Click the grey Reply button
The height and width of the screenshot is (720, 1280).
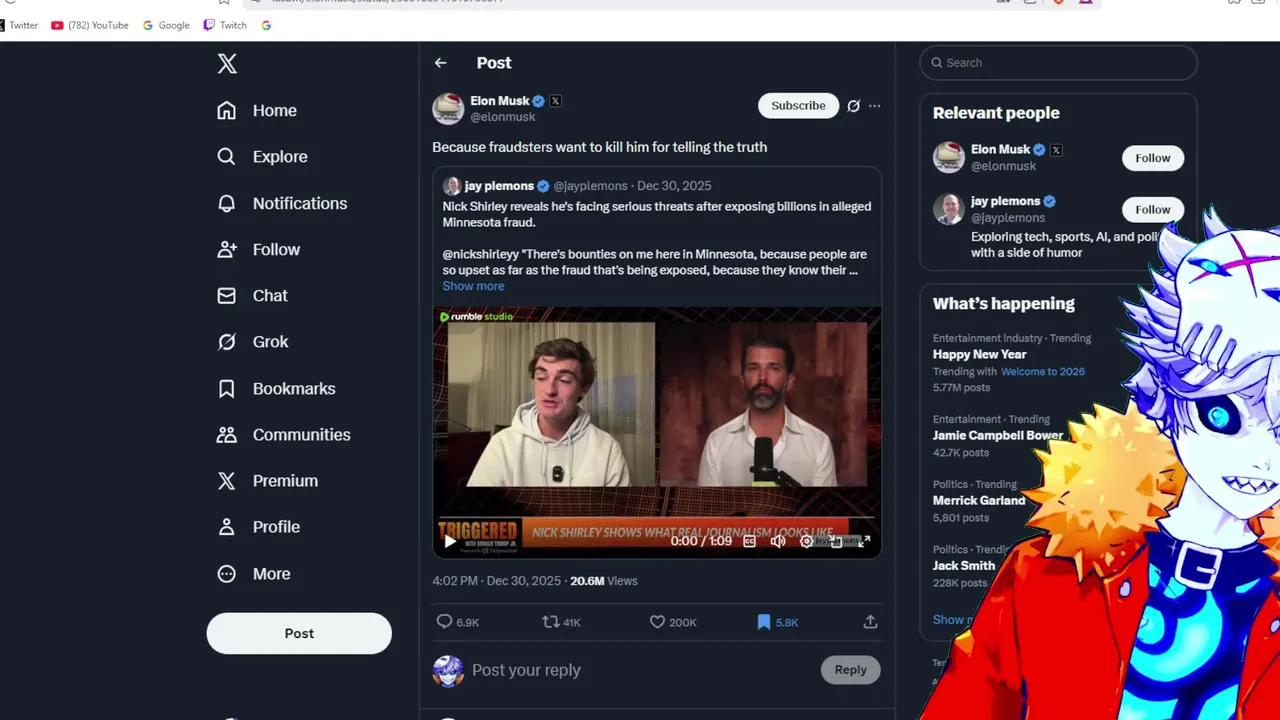[851, 670]
